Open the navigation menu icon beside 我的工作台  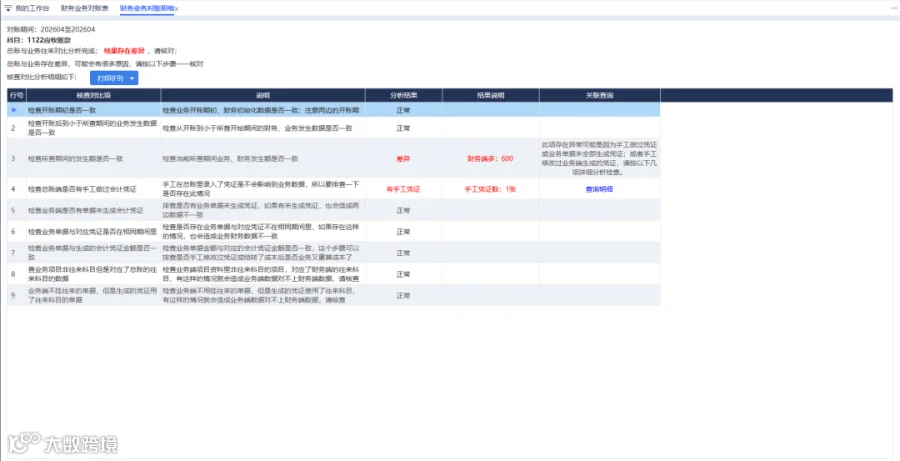tap(8, 9)
